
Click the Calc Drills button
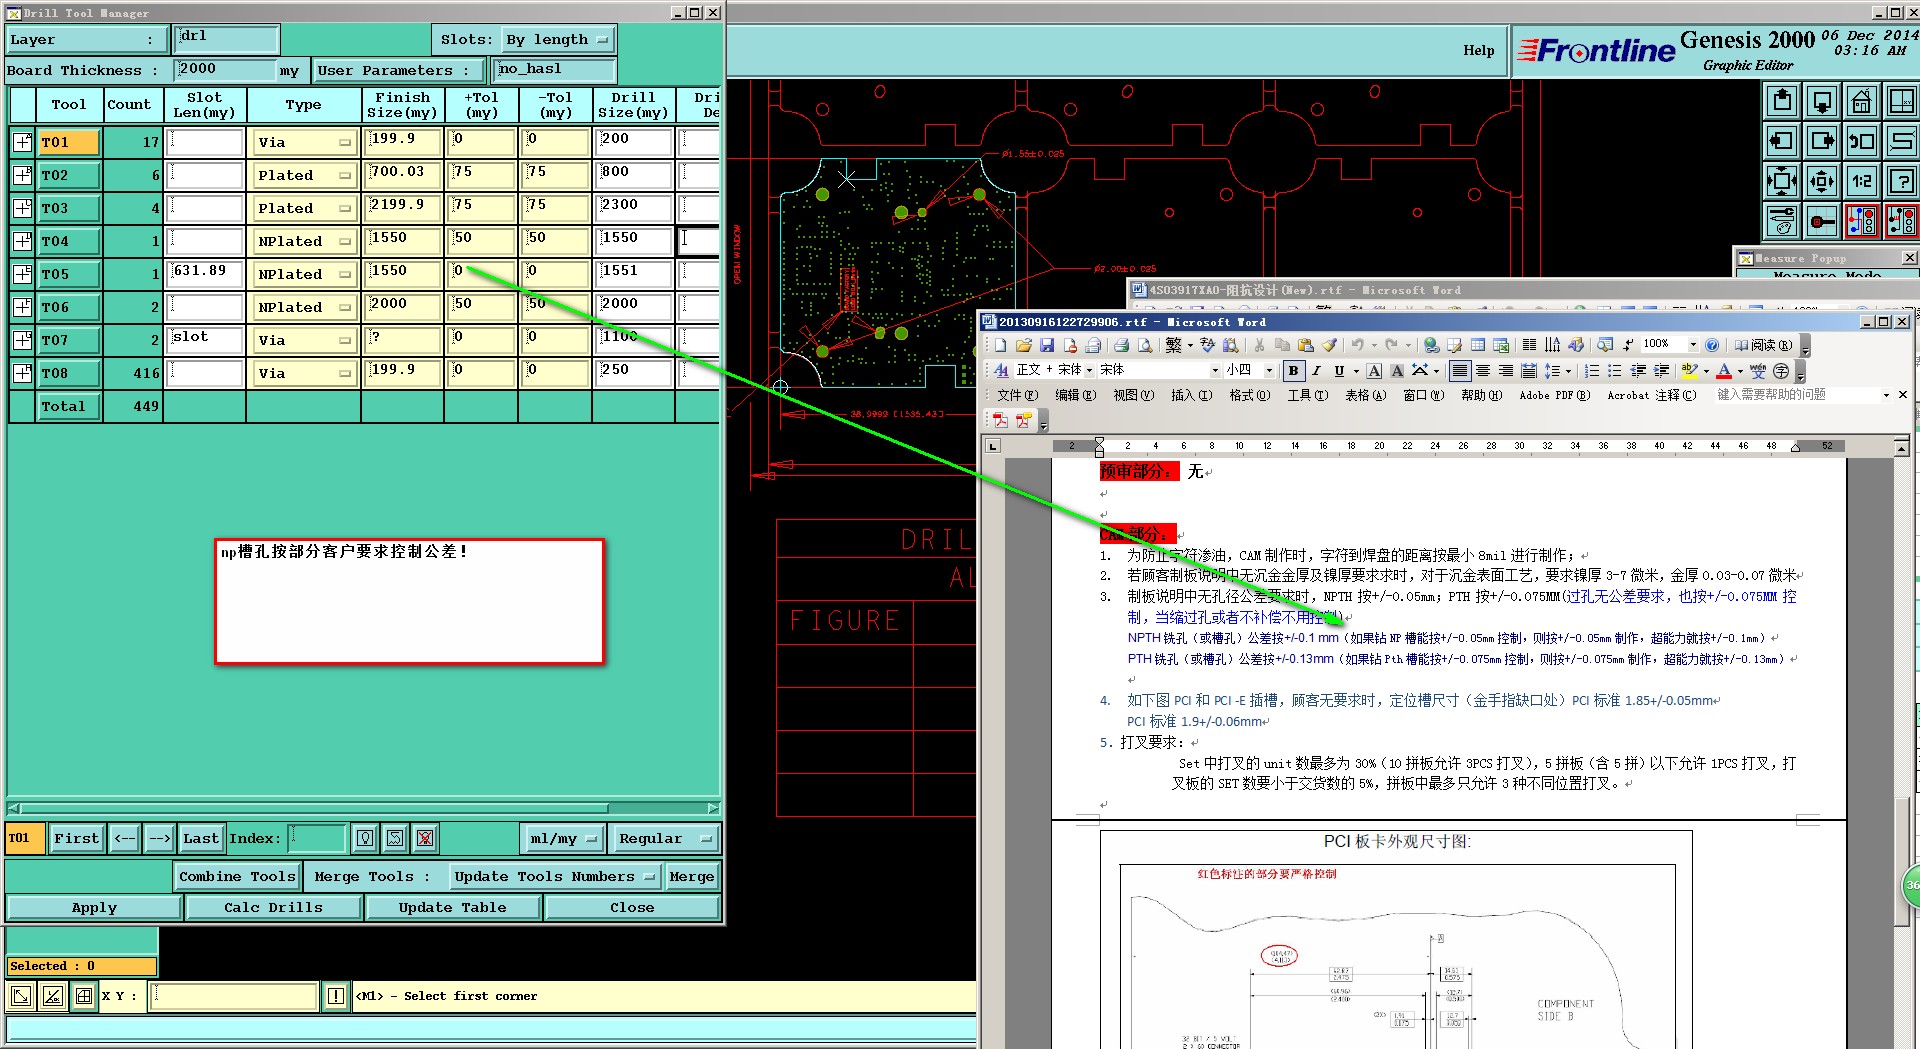273,907
